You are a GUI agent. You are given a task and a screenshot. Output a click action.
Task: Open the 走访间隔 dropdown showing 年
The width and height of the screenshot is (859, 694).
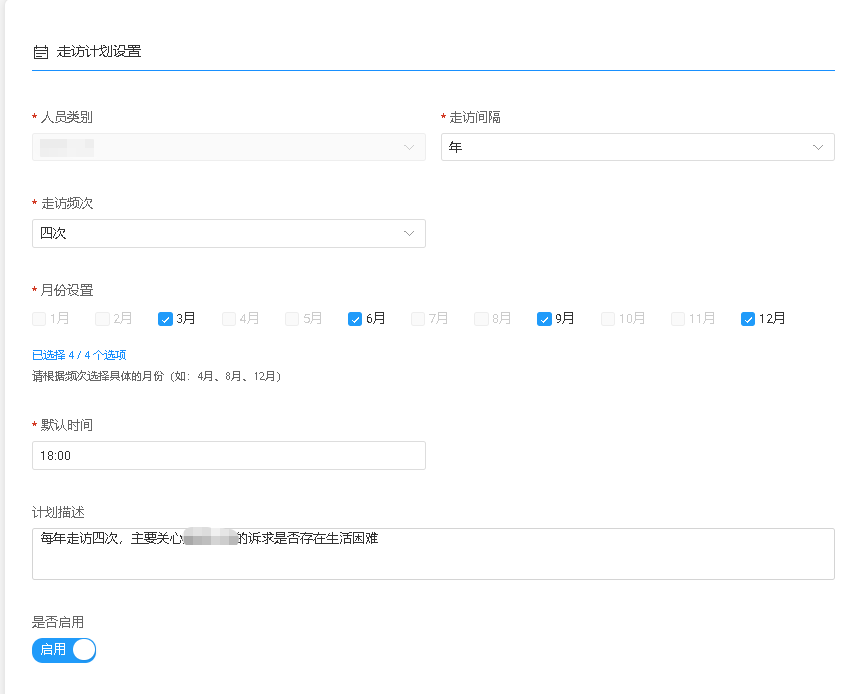pos(636,146)
